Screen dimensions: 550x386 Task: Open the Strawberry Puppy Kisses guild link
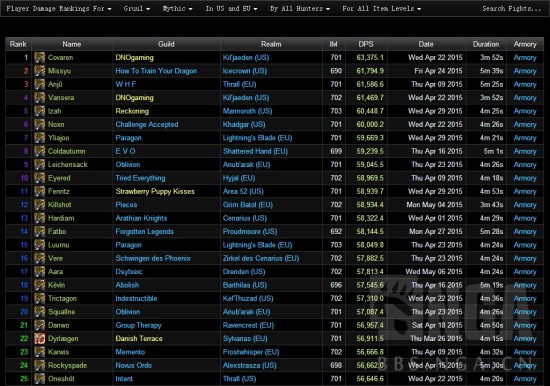[x=155, y=191]
